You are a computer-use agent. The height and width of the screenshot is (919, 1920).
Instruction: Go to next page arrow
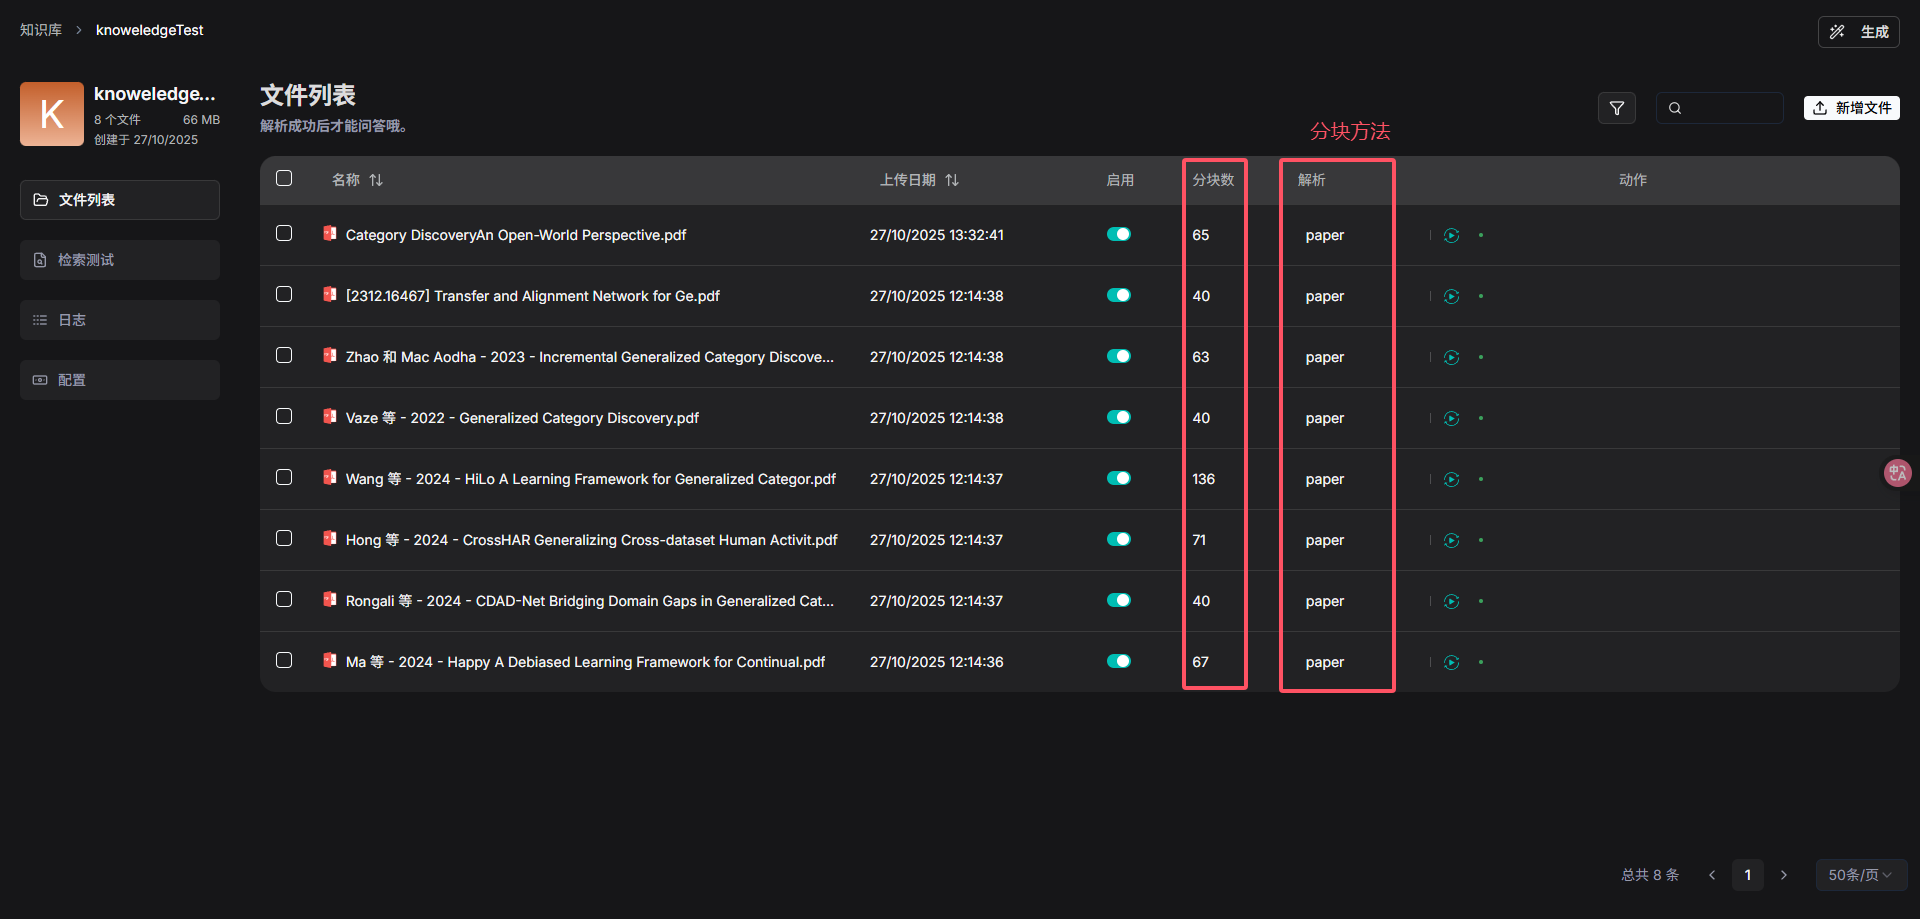(x=1784, y=875)
